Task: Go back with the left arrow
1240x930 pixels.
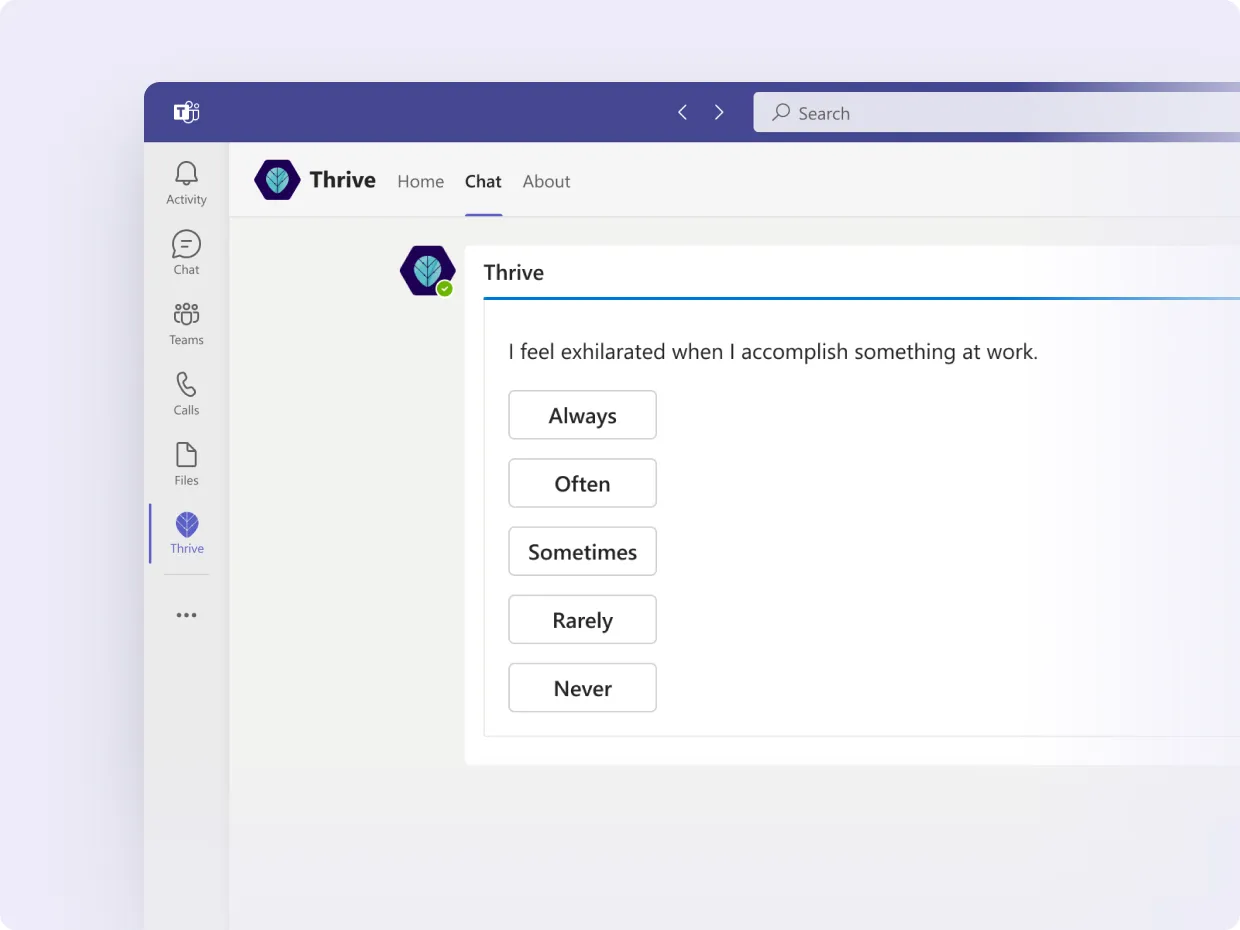Action: click(x=682, y=112)
